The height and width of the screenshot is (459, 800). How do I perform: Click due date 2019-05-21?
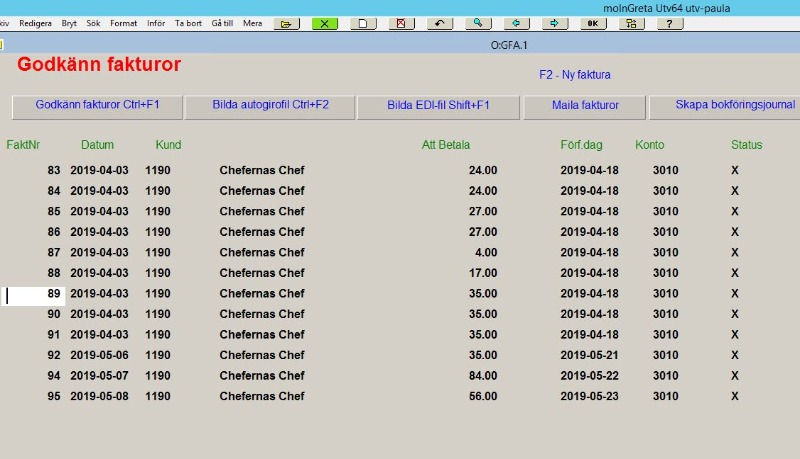pos(589,355)
